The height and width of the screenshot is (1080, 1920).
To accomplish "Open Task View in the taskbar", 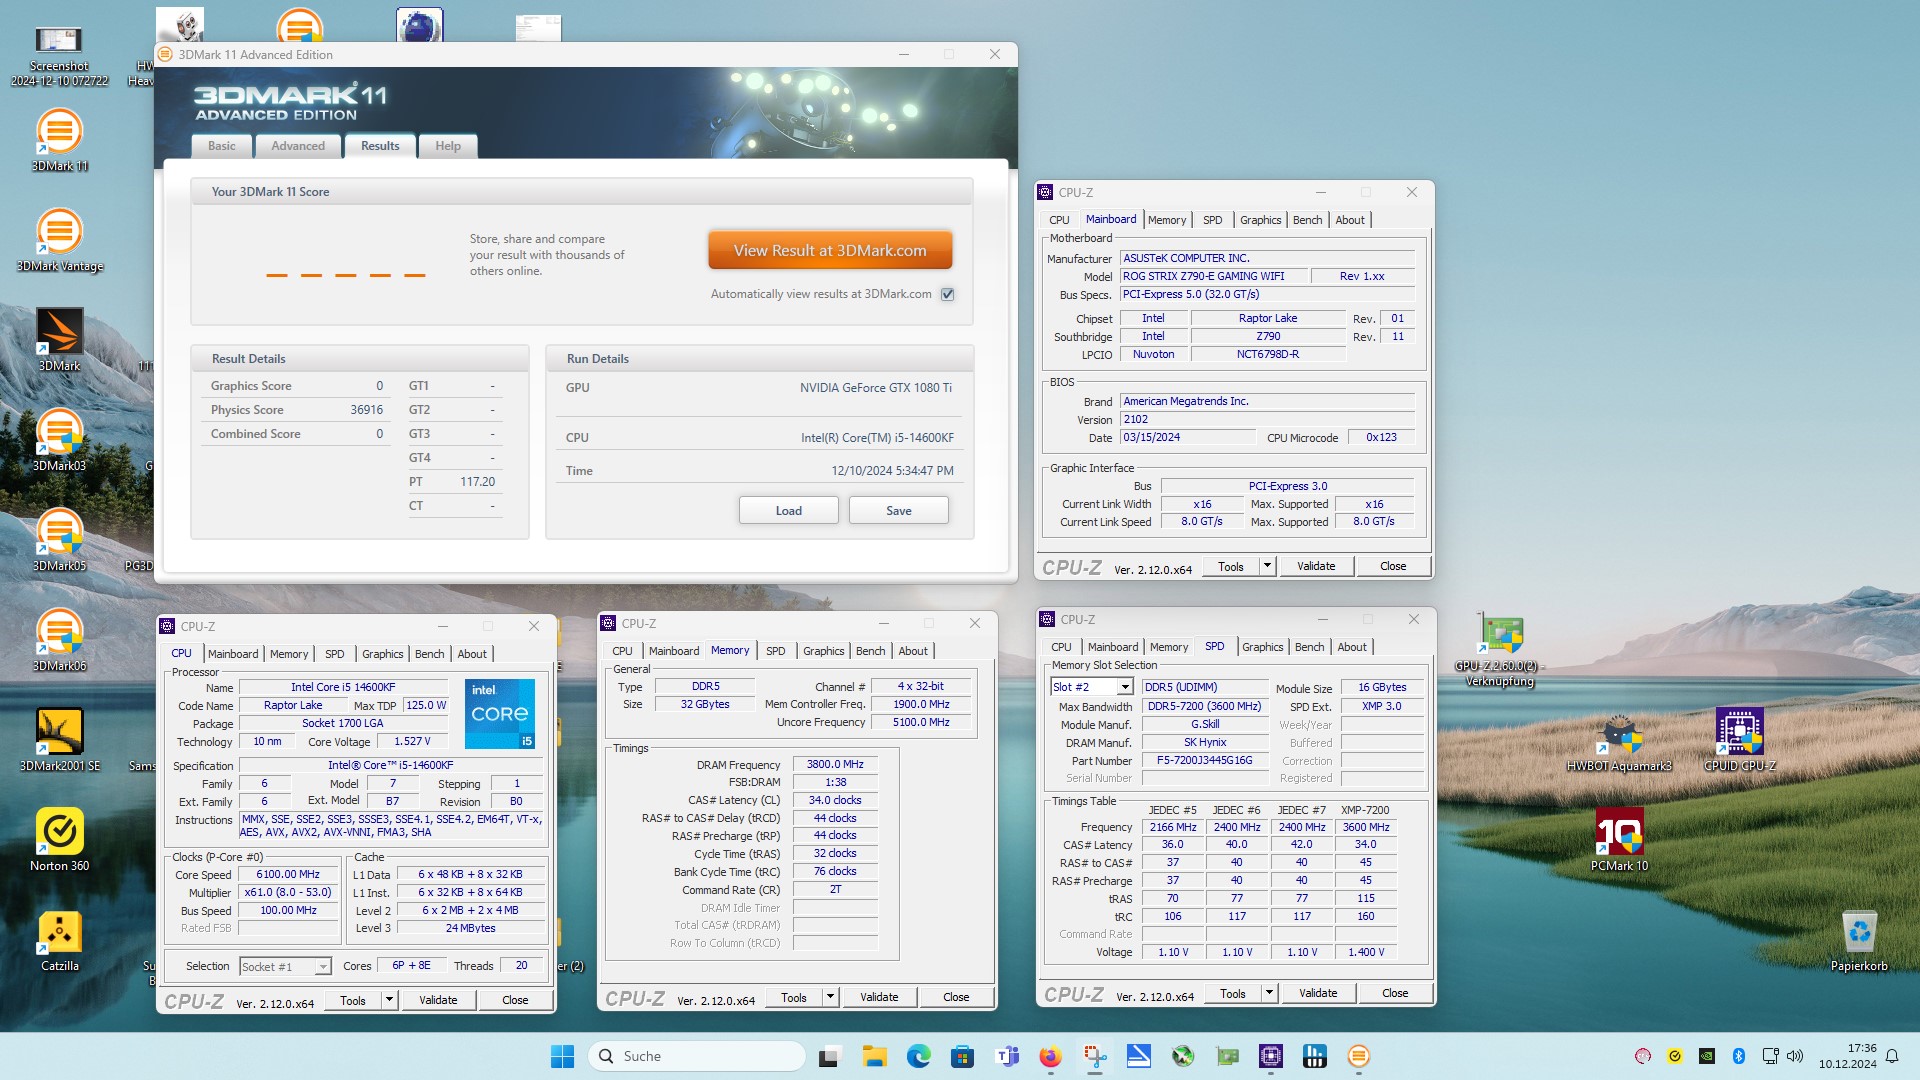I will click(829, 1056).
